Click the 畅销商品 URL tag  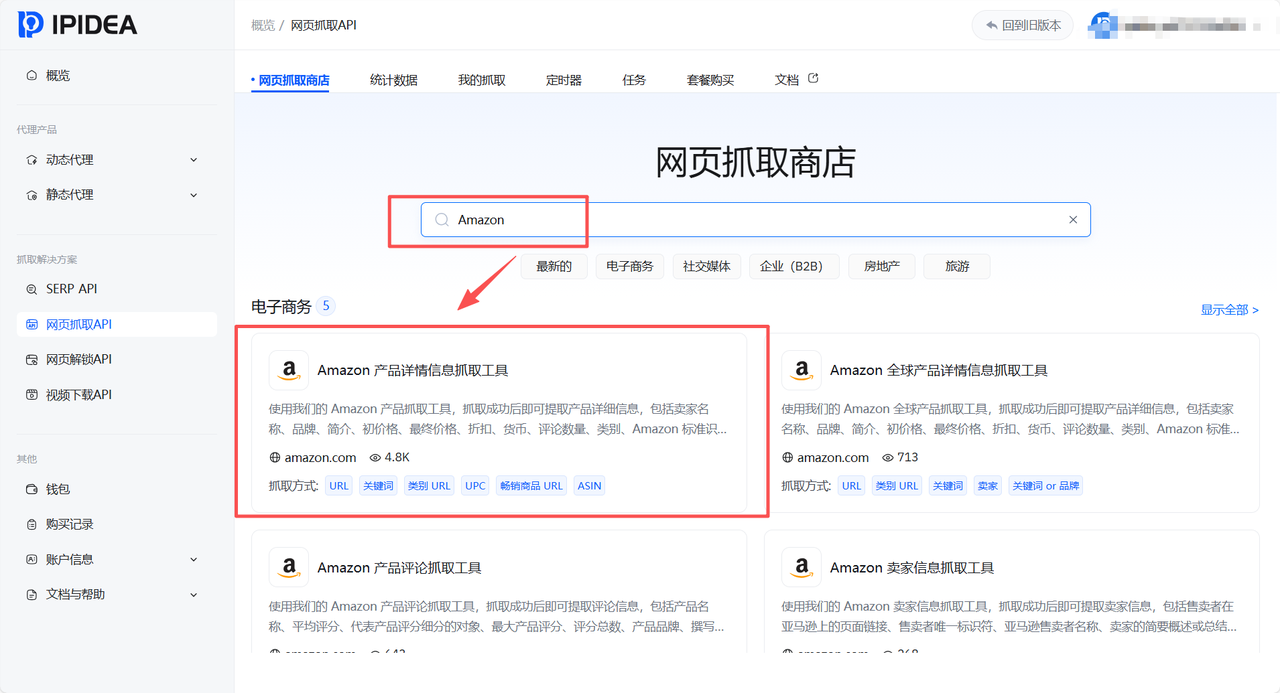[531, 486]
